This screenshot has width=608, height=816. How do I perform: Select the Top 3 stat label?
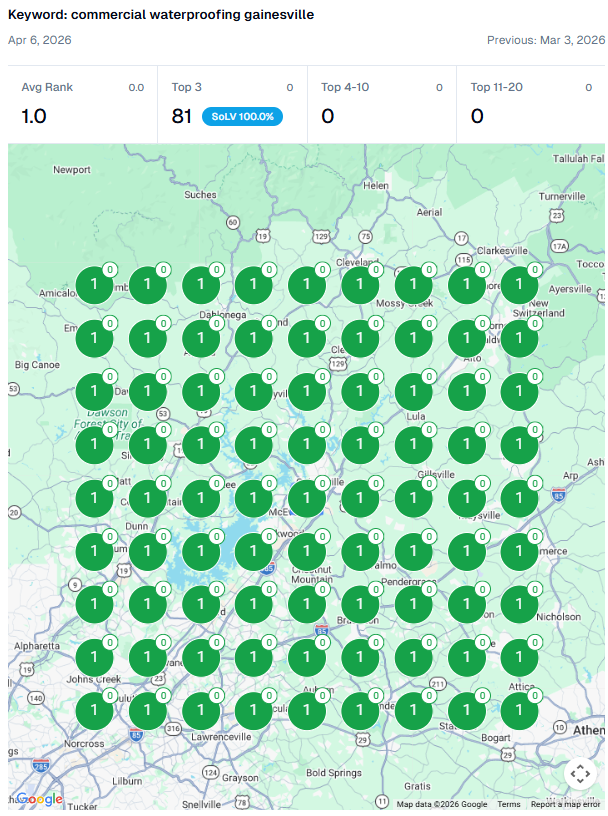coord(186,87)
